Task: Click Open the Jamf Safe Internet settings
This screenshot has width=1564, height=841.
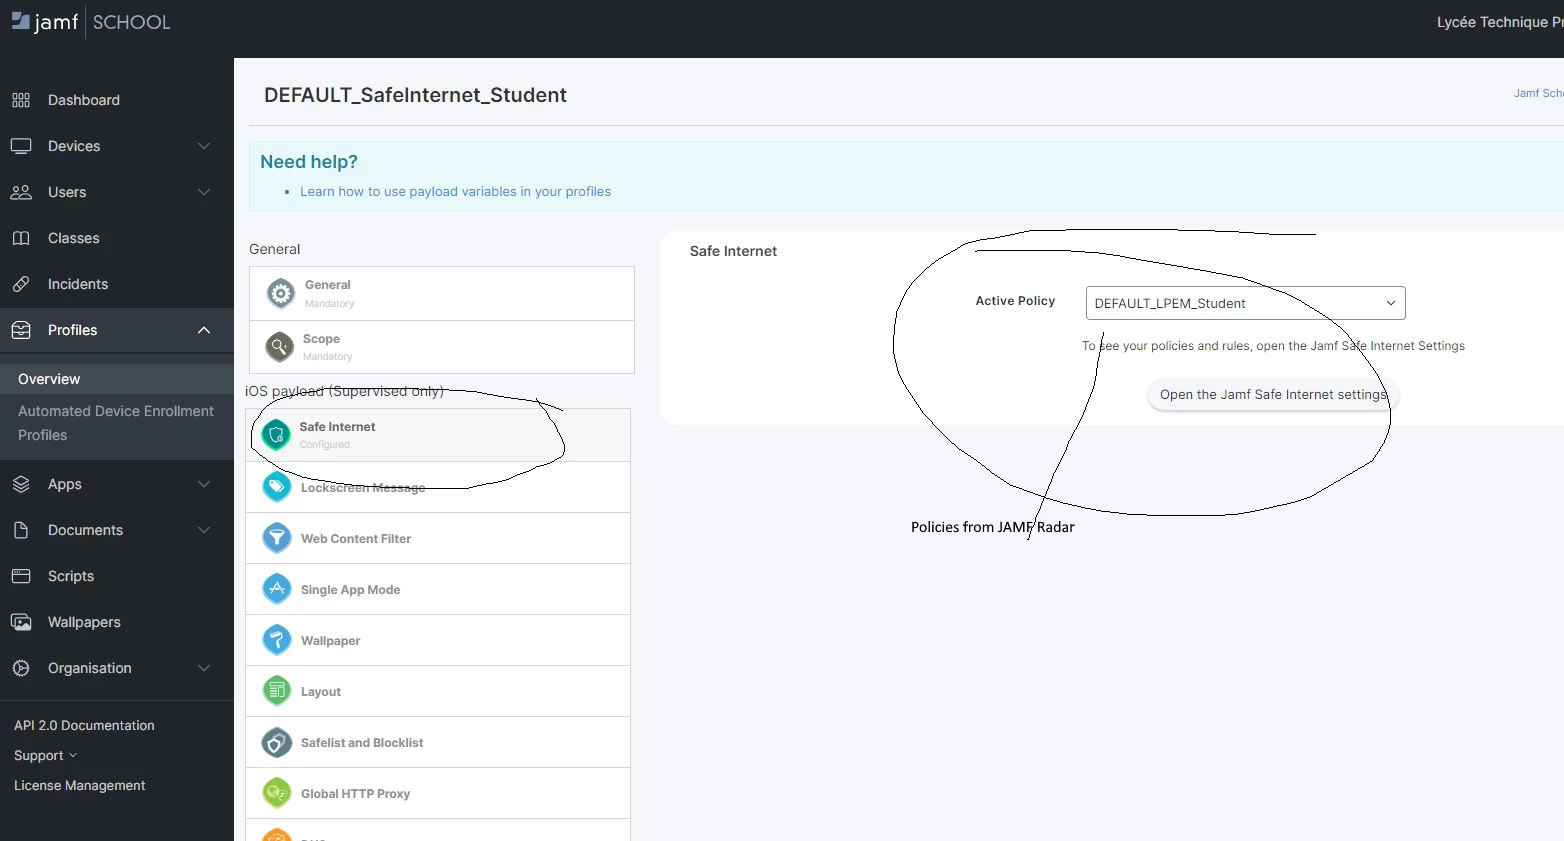Action: point(1273,395)
